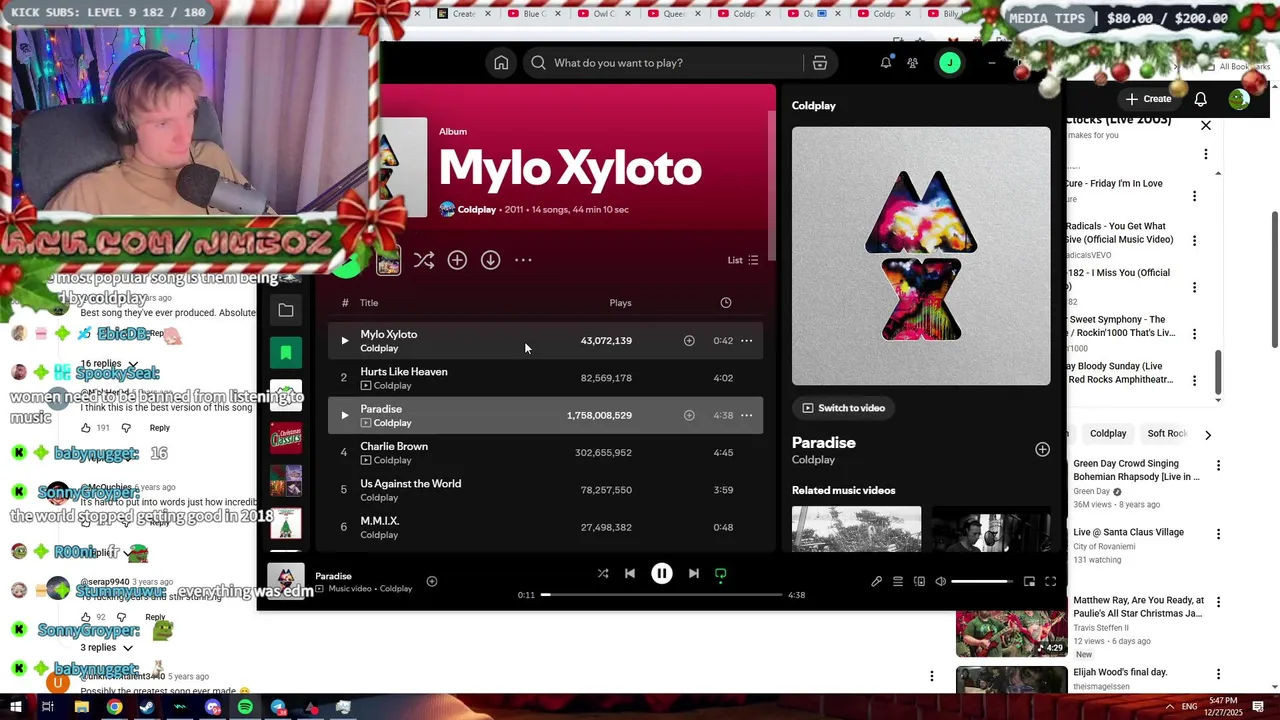Image resolution: width=1280 pixels, height=720 pixels.
Task: Pause the playing song
Action: [x=662, y=574]
